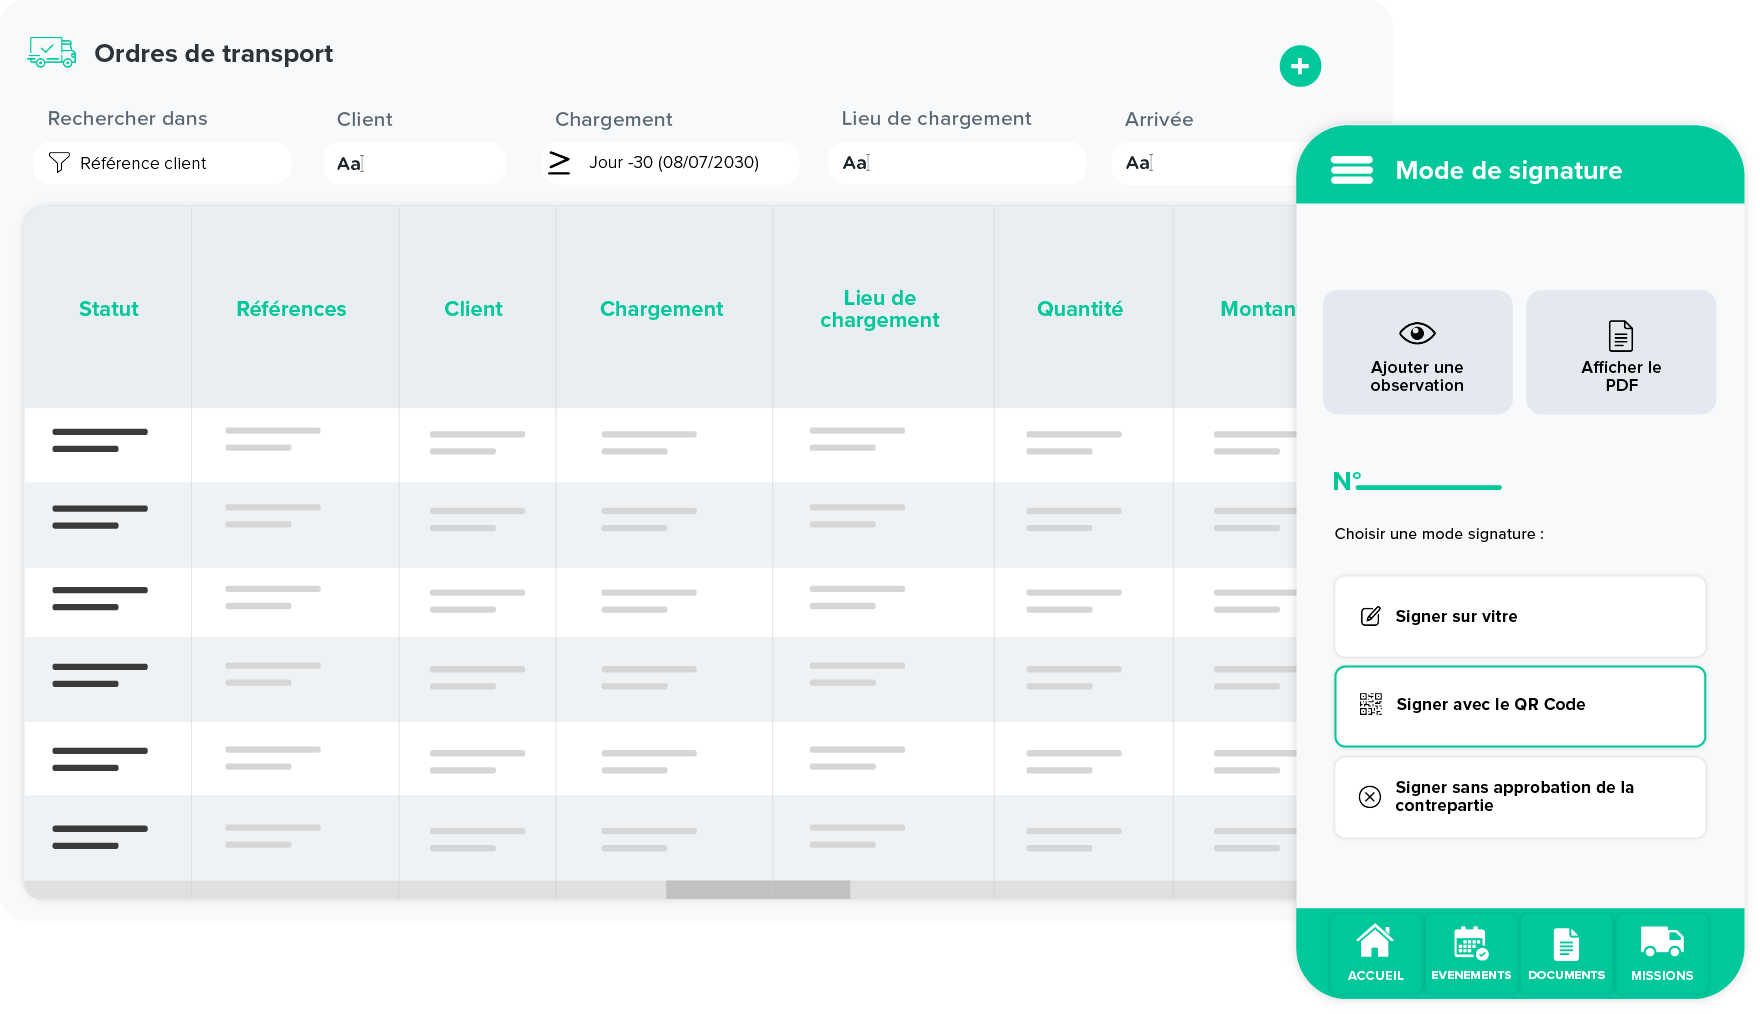Select Signer sur vitre option

click(x=1520, y=616)
